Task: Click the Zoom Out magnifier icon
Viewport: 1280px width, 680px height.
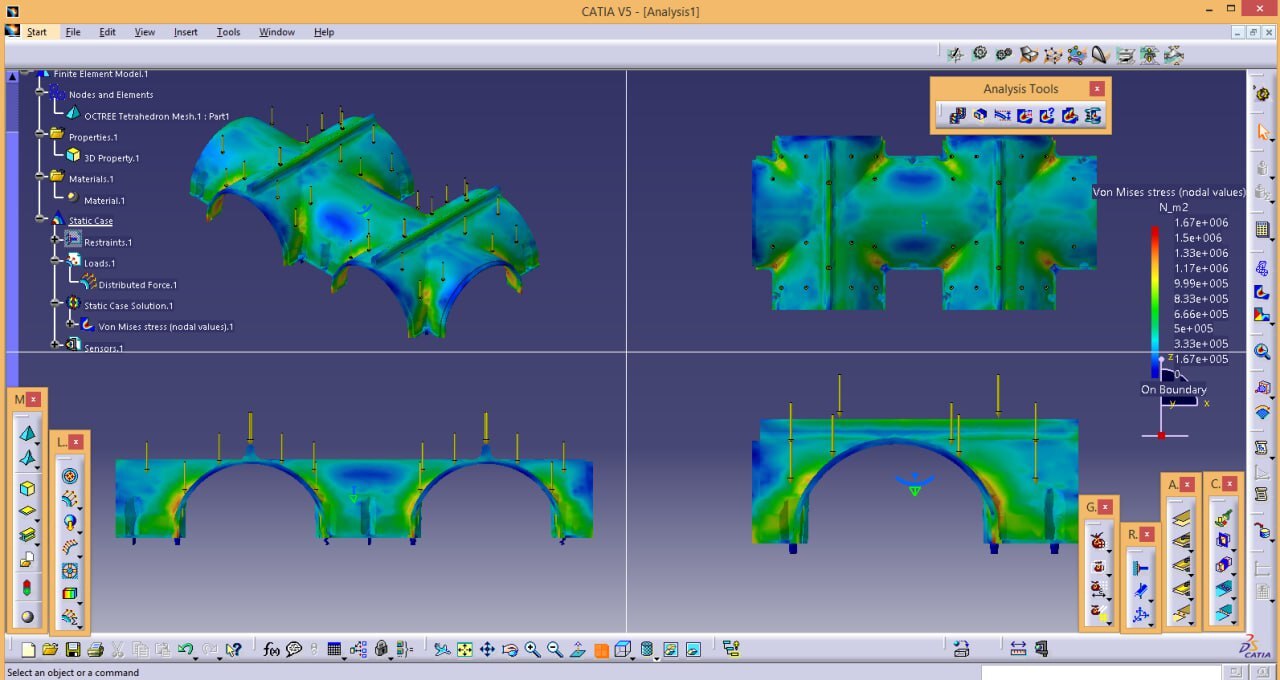Action: click(554, 650)
